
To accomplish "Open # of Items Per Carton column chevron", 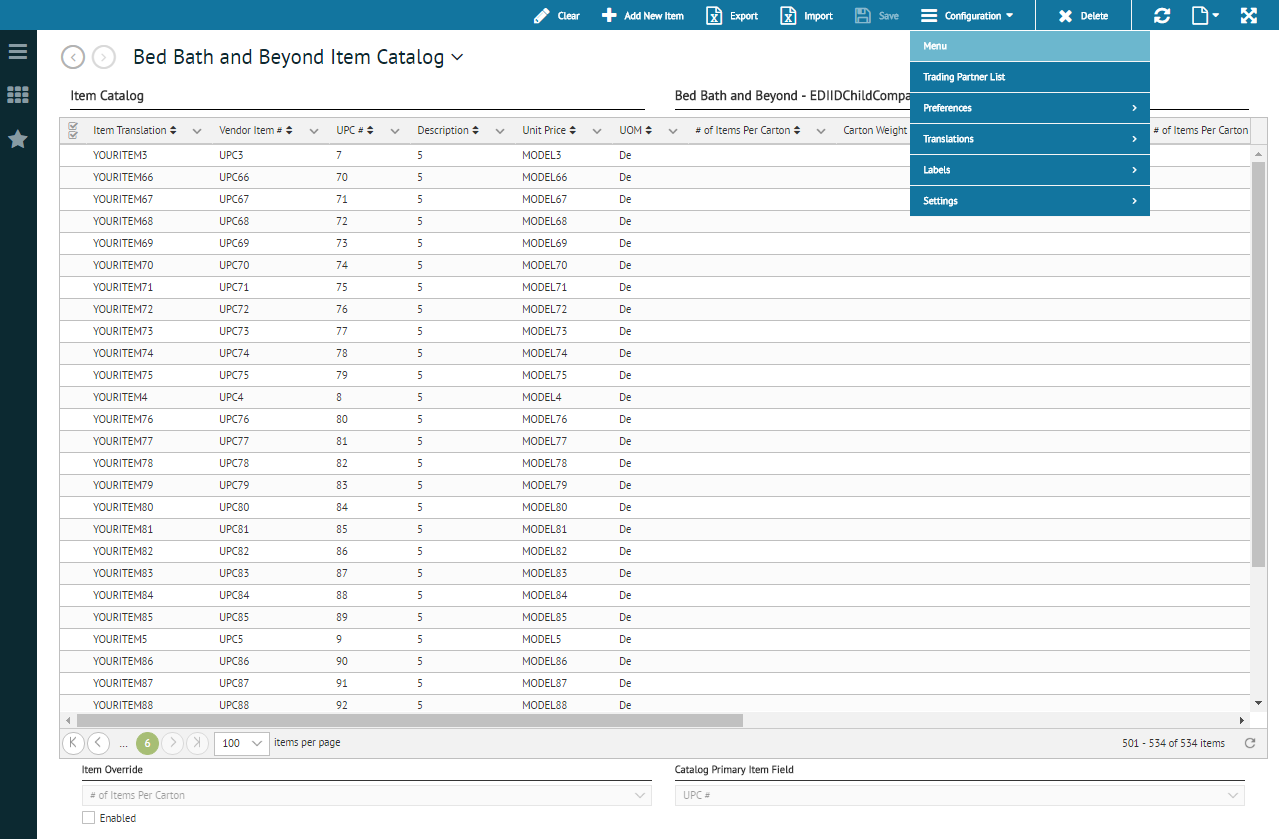I will tap(820, 131).
